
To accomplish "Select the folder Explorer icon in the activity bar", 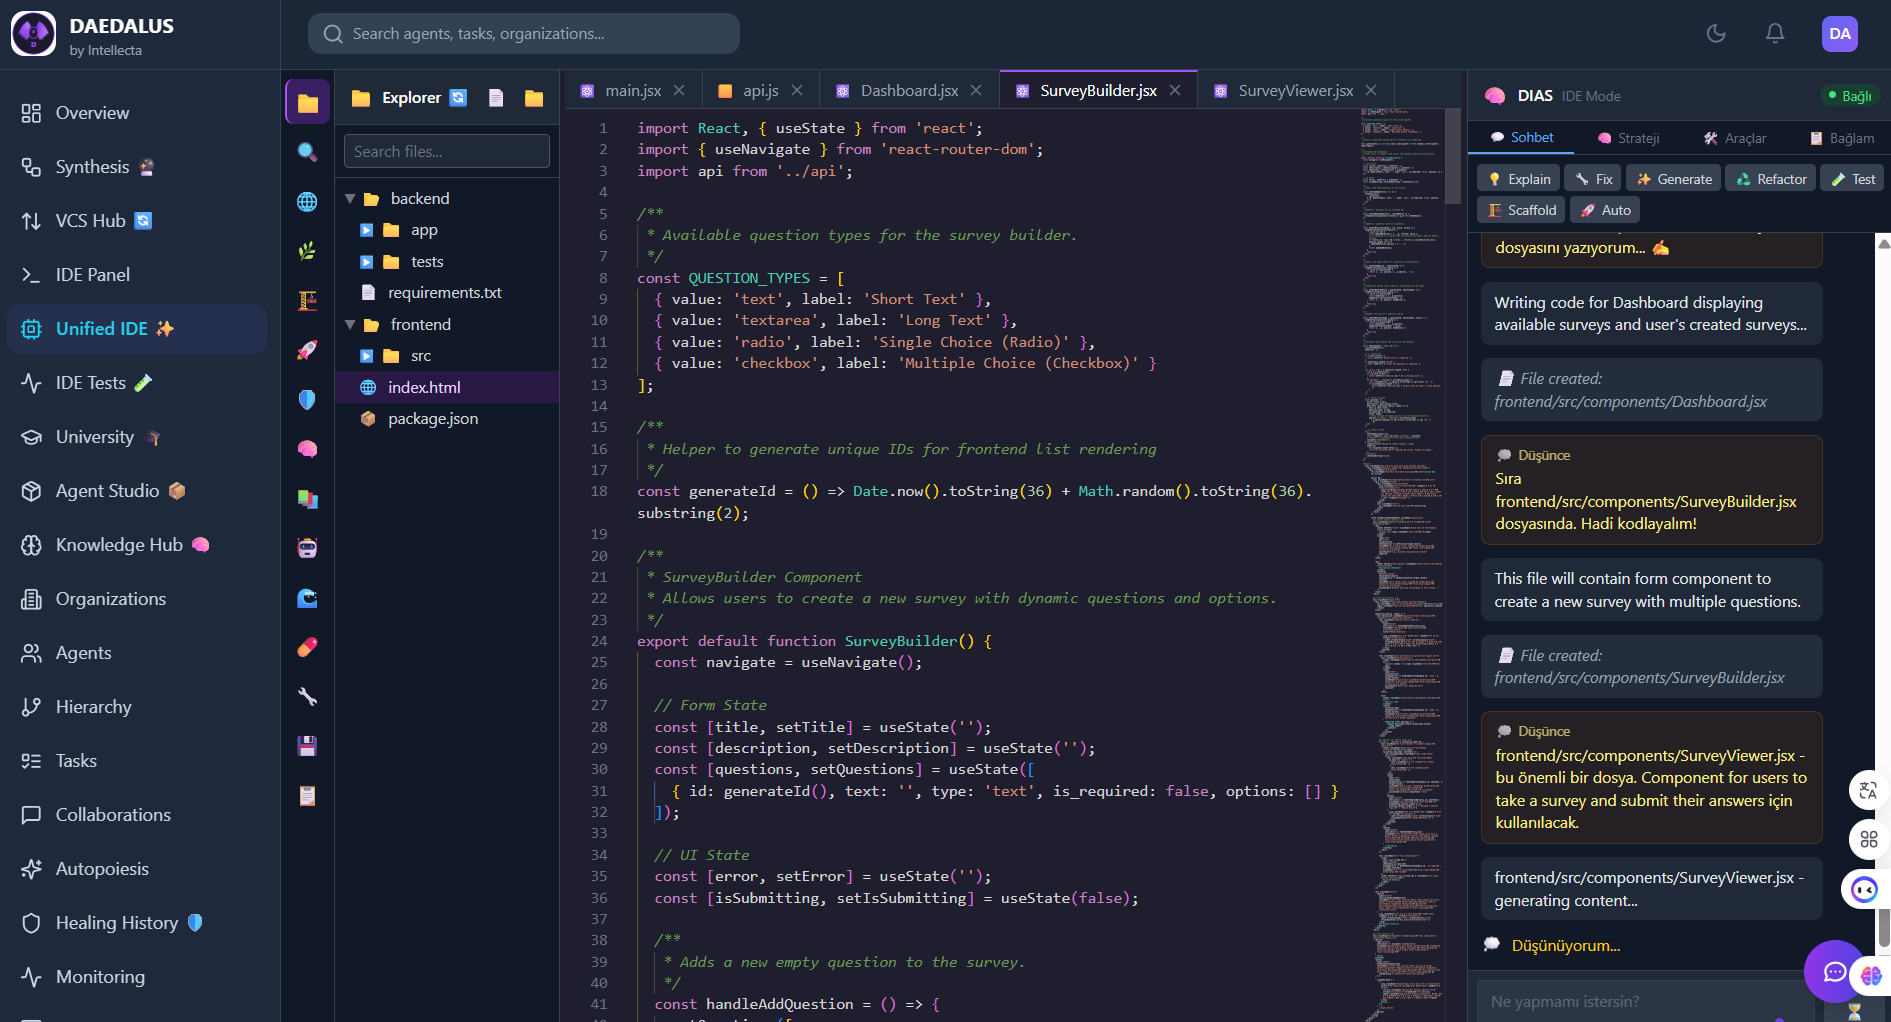I will coord(307,102).
